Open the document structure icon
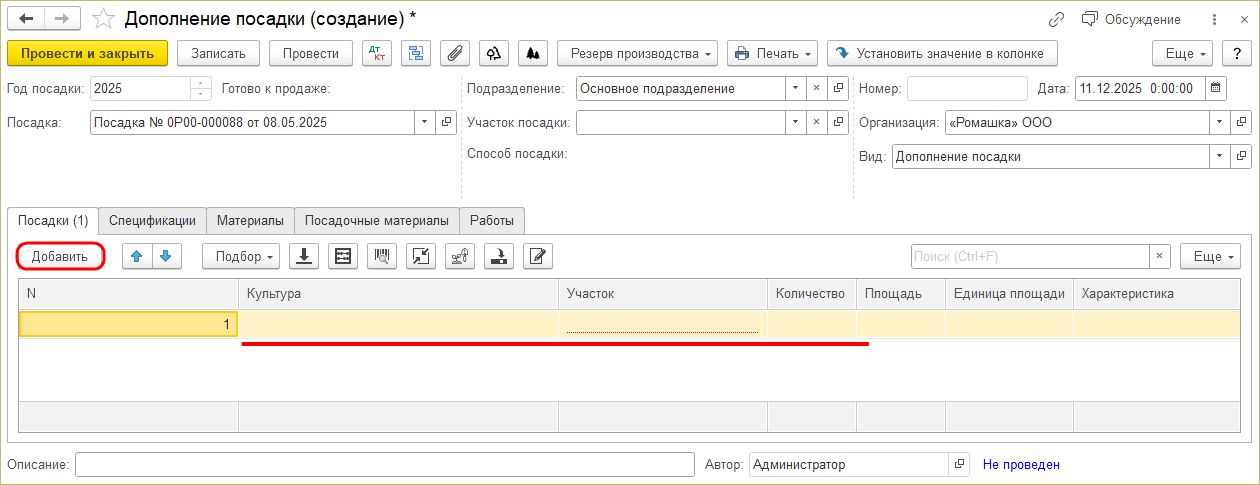 416,53
